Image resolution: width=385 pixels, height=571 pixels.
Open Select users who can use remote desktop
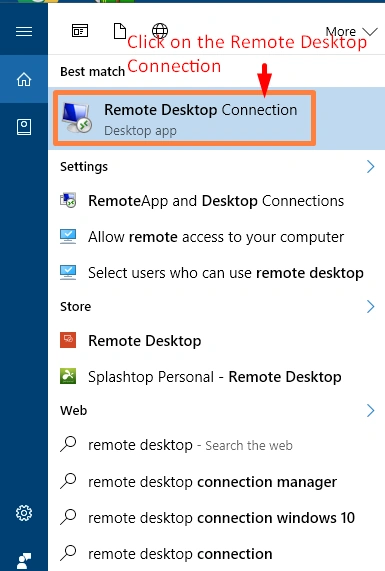216,273
